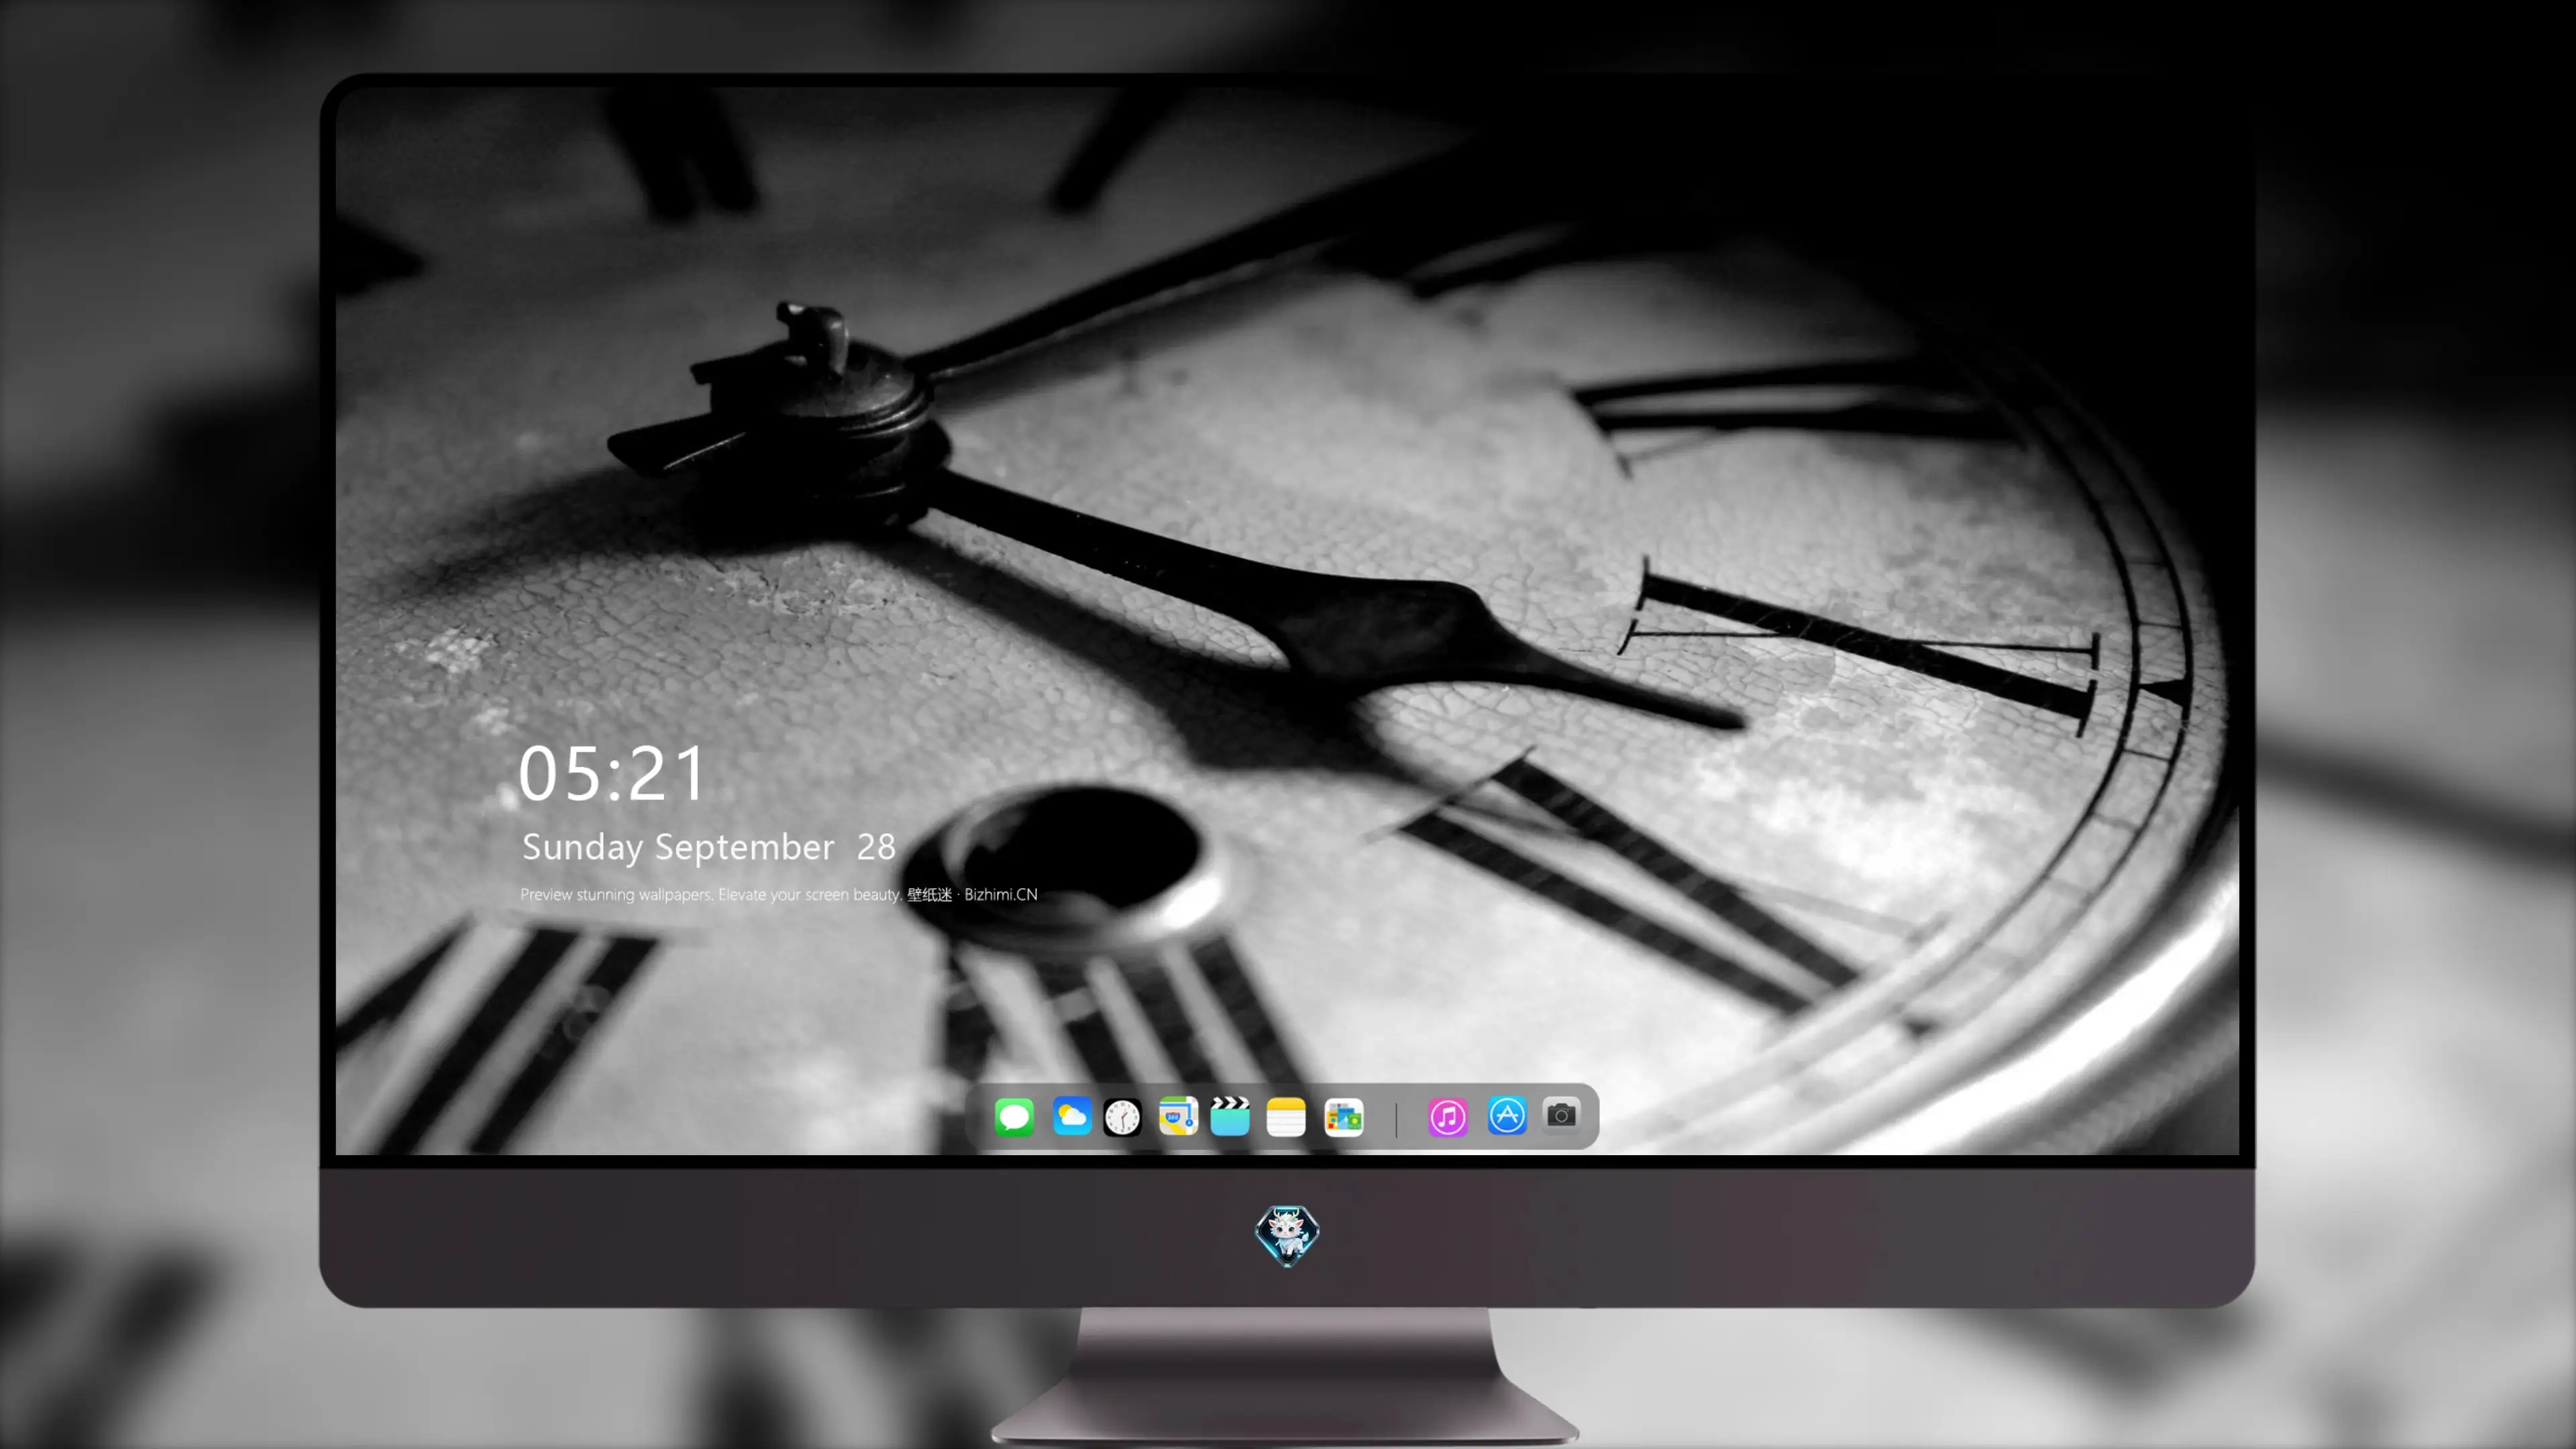Image resolution: width=2576 pixels, height=1449 pixels.
Task: Open the photo cards app in the dock
Action: [x=1344, y=1117]
